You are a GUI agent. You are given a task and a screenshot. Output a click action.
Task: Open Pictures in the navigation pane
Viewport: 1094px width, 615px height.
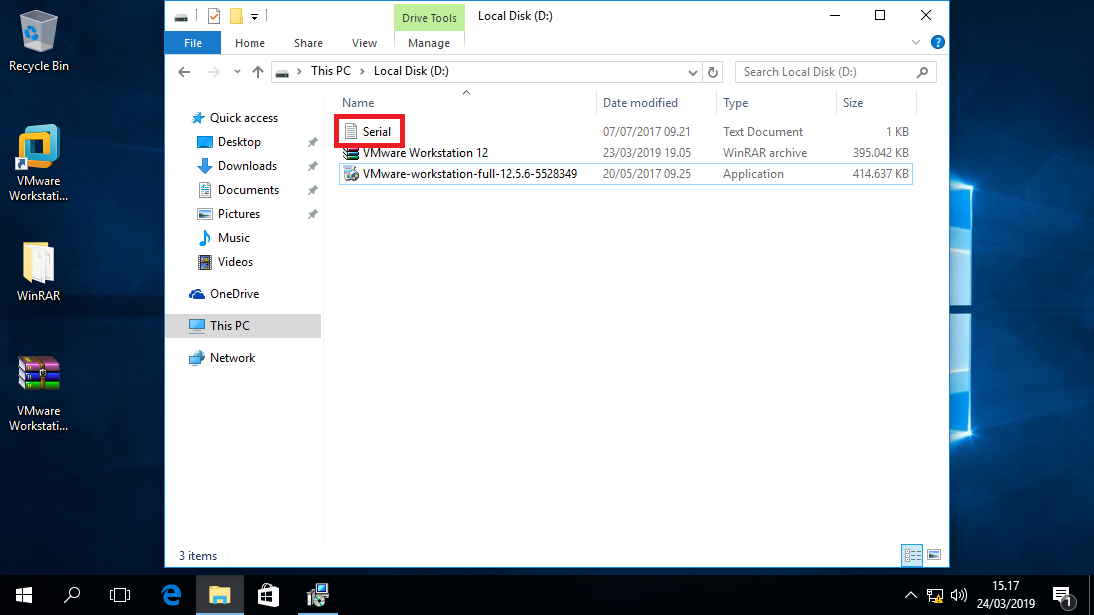click(239, 214)
